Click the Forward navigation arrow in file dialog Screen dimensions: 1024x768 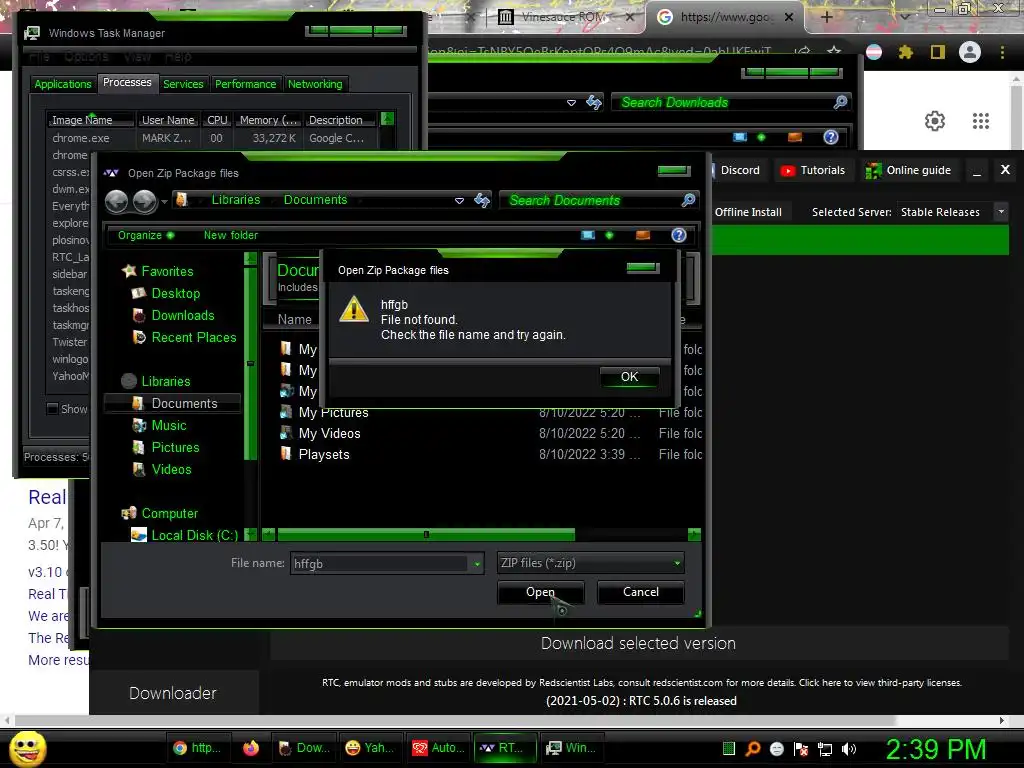click(x=144, y=201)
